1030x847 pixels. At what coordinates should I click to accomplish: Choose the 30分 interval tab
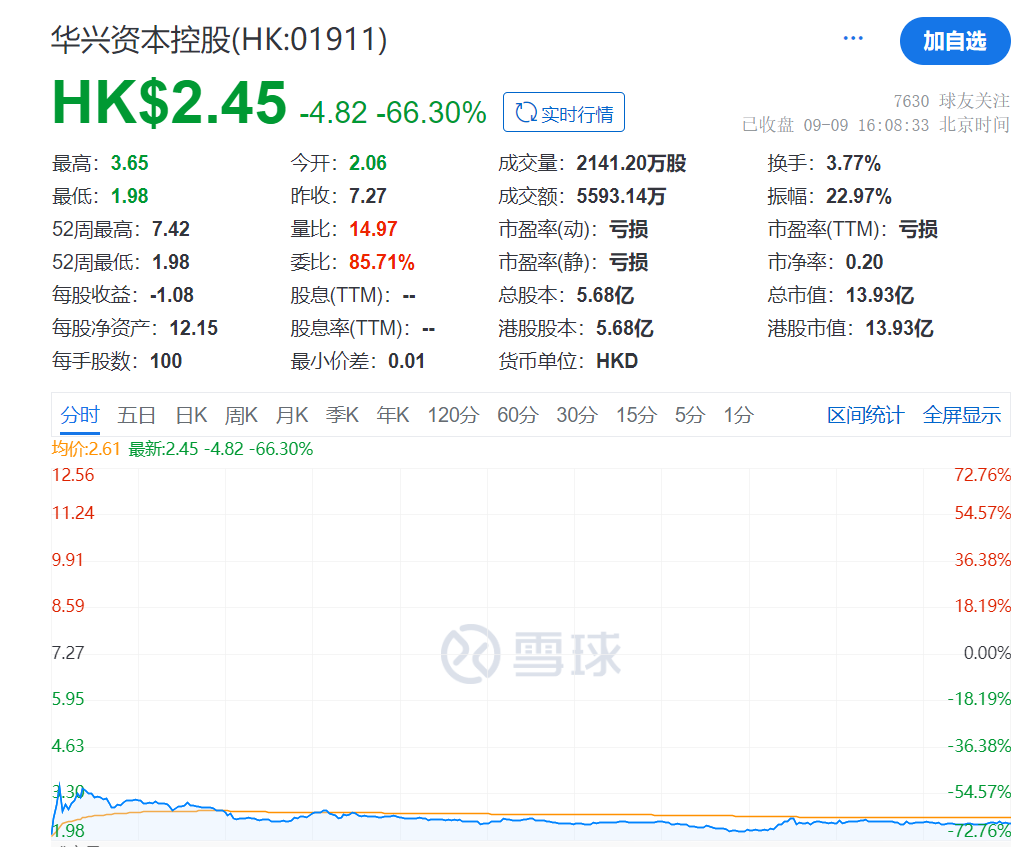(577, 415)
